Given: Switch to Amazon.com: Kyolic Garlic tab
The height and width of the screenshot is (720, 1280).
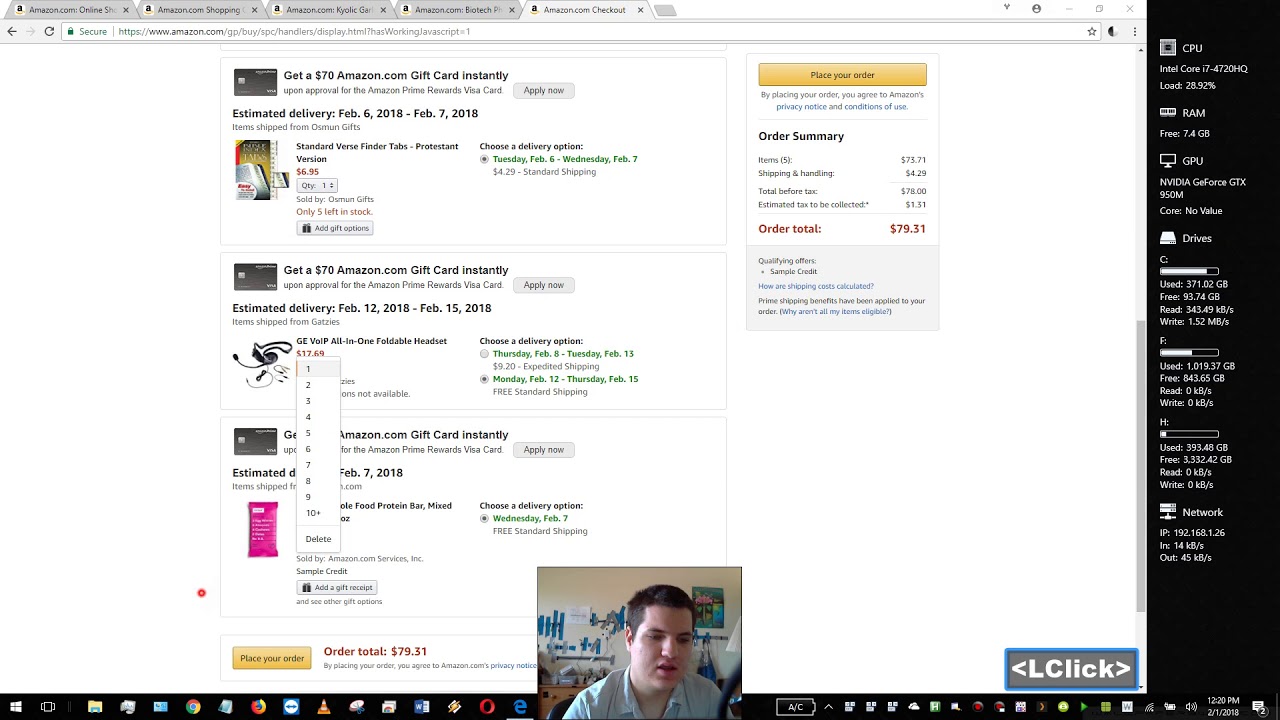Looking at the screenshot, I should click(329, 10).
